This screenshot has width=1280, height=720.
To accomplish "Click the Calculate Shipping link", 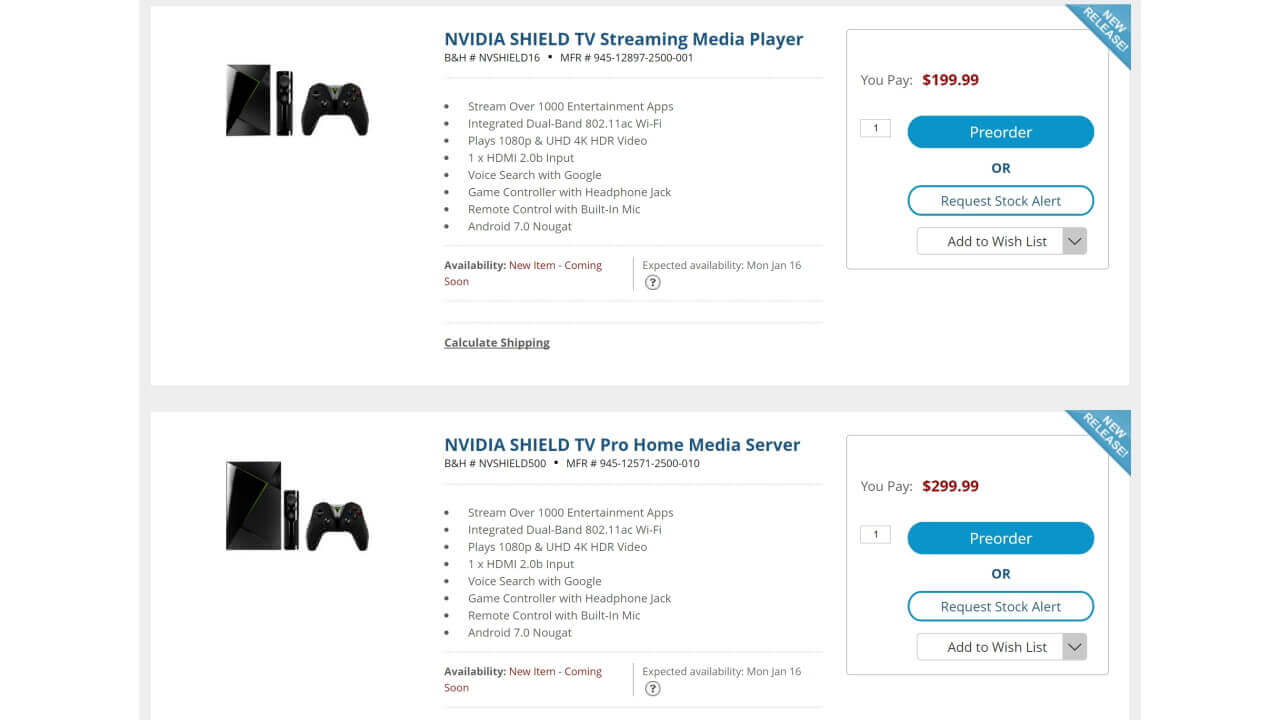I will pos(497,342).
